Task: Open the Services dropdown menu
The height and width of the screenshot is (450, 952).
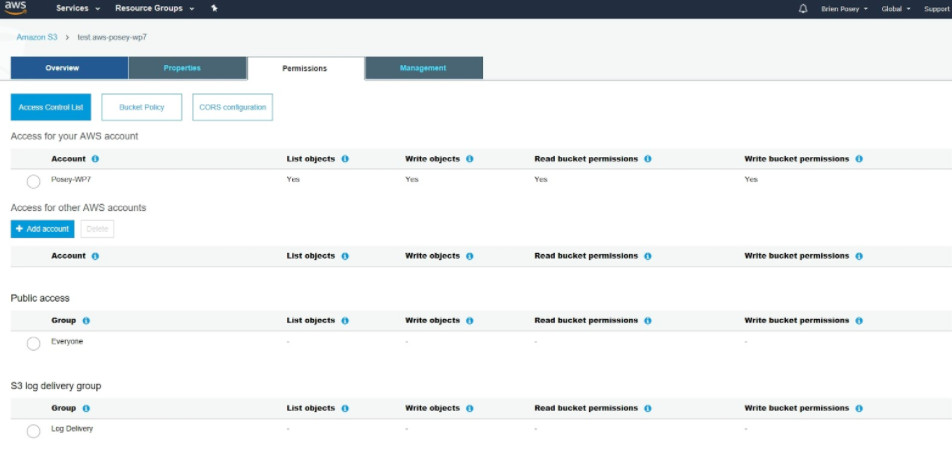Action: (78, 9)
